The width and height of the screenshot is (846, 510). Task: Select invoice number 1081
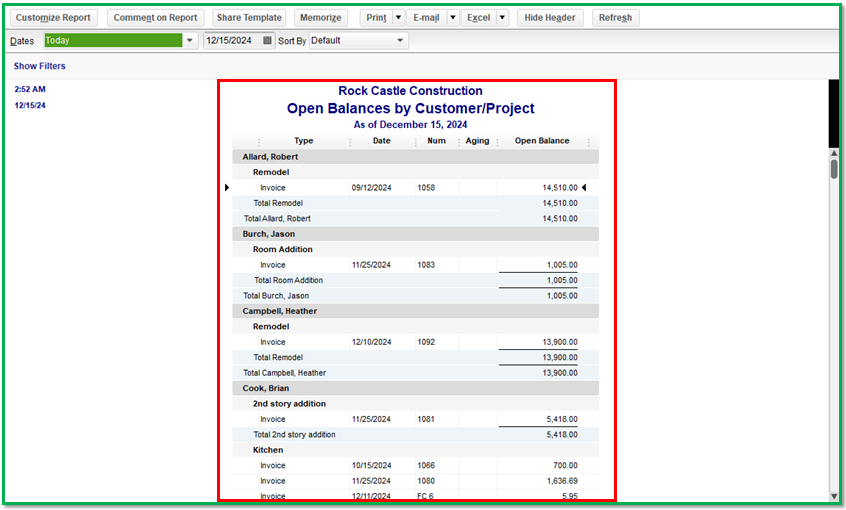(x=426, y=419)
